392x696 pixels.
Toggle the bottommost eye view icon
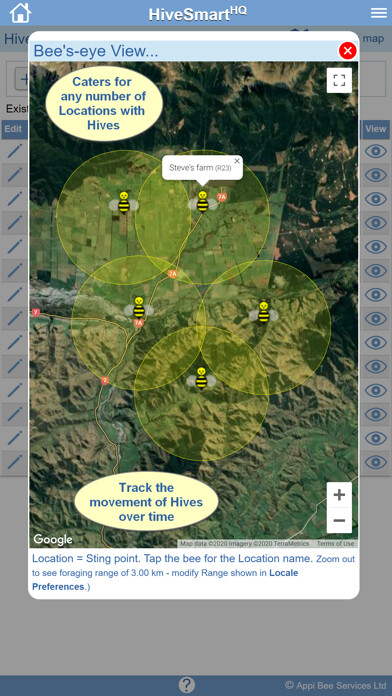(x=376, y=462)
